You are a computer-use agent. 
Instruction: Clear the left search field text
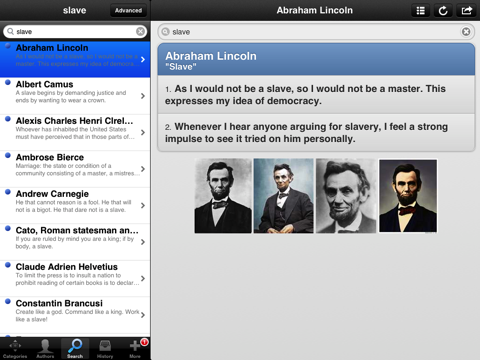[x=140, y=31]
